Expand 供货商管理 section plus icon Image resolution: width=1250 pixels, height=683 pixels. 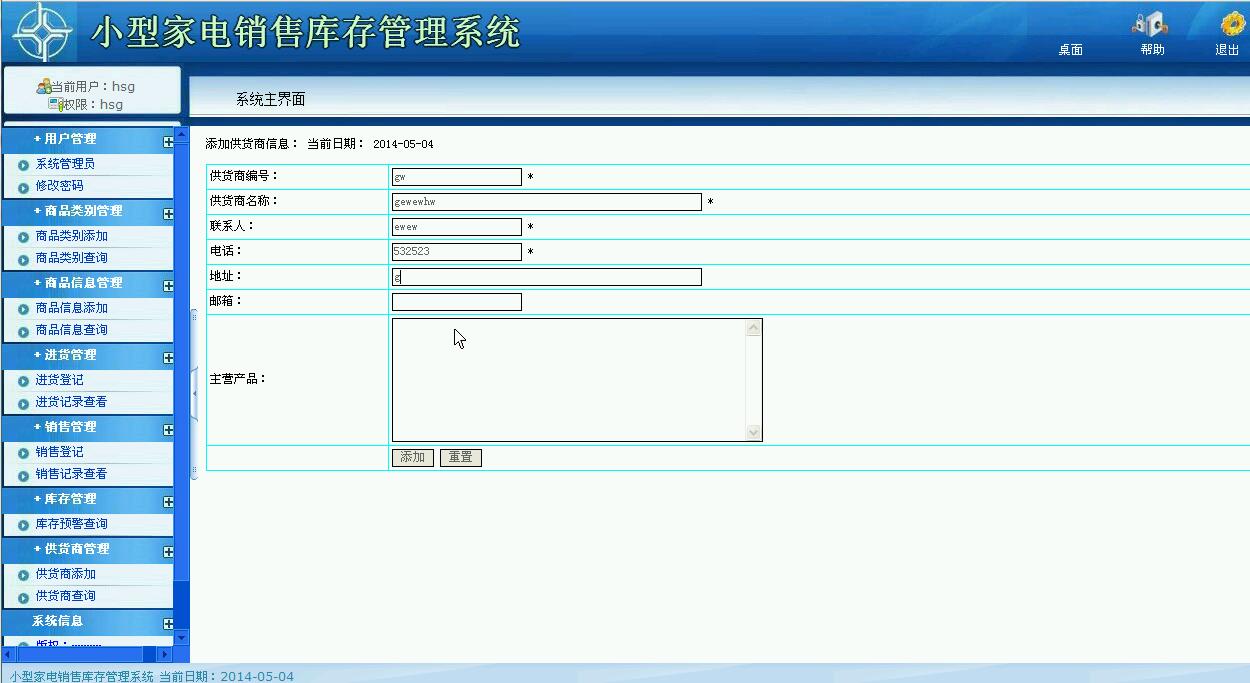[x=168, y=552]
